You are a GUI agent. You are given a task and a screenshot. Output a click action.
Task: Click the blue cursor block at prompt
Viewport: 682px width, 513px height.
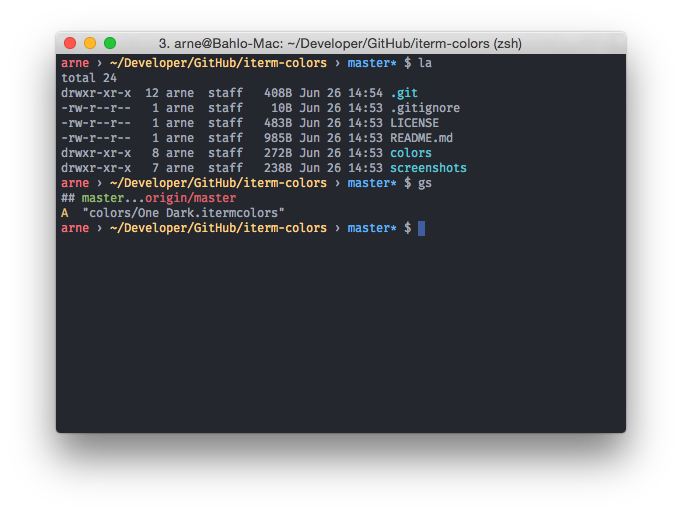click(421, 228)
